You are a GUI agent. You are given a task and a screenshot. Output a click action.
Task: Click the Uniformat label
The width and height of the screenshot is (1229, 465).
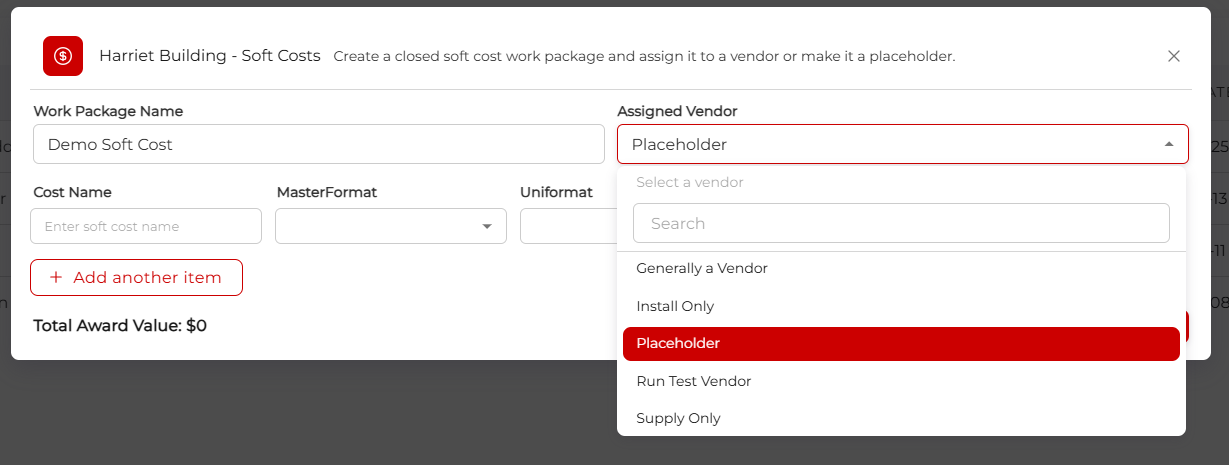click(556, 192)
